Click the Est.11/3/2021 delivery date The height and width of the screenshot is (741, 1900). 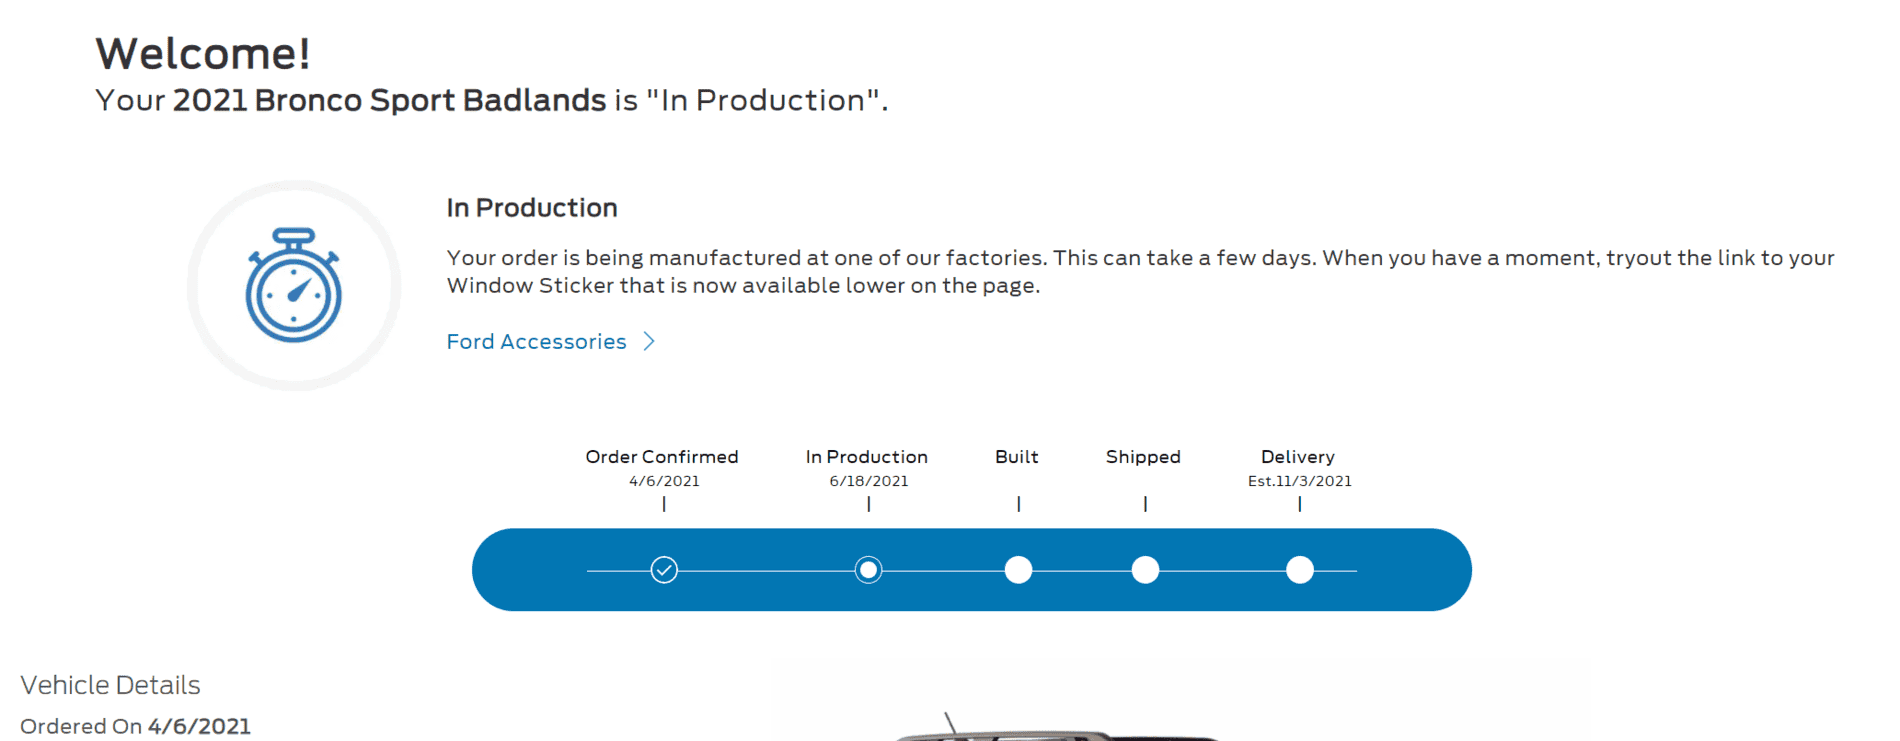[1299, 481]
